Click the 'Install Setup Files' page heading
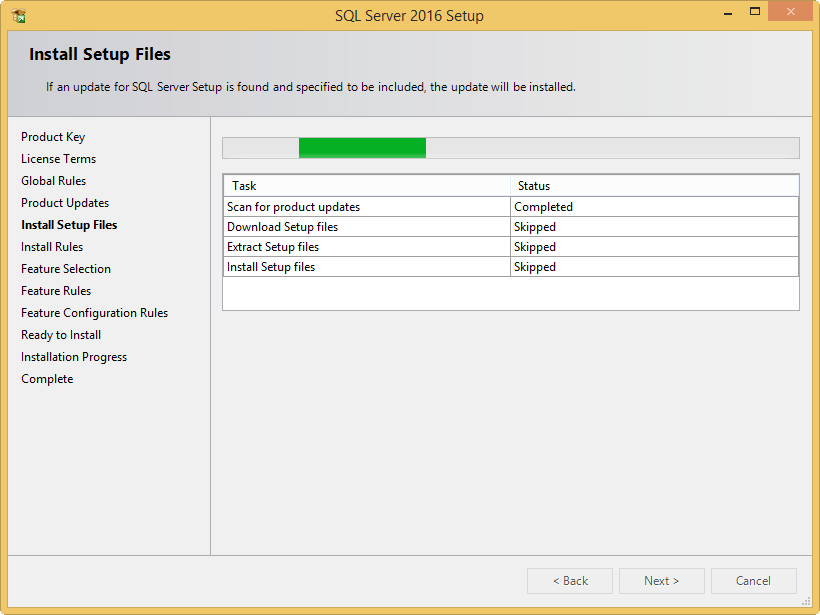This screenshot has height=615, width=820. tap(100, 54)
